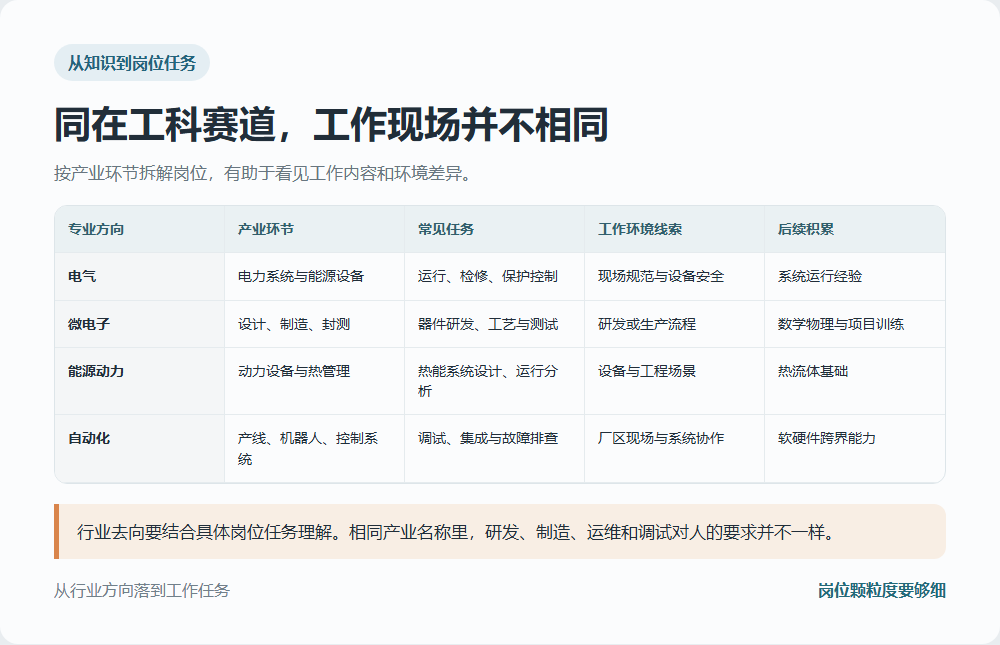Click the cell 热能系统设计、运行分析
Viewport: 1000px width, 645px height.
point(494,381)
